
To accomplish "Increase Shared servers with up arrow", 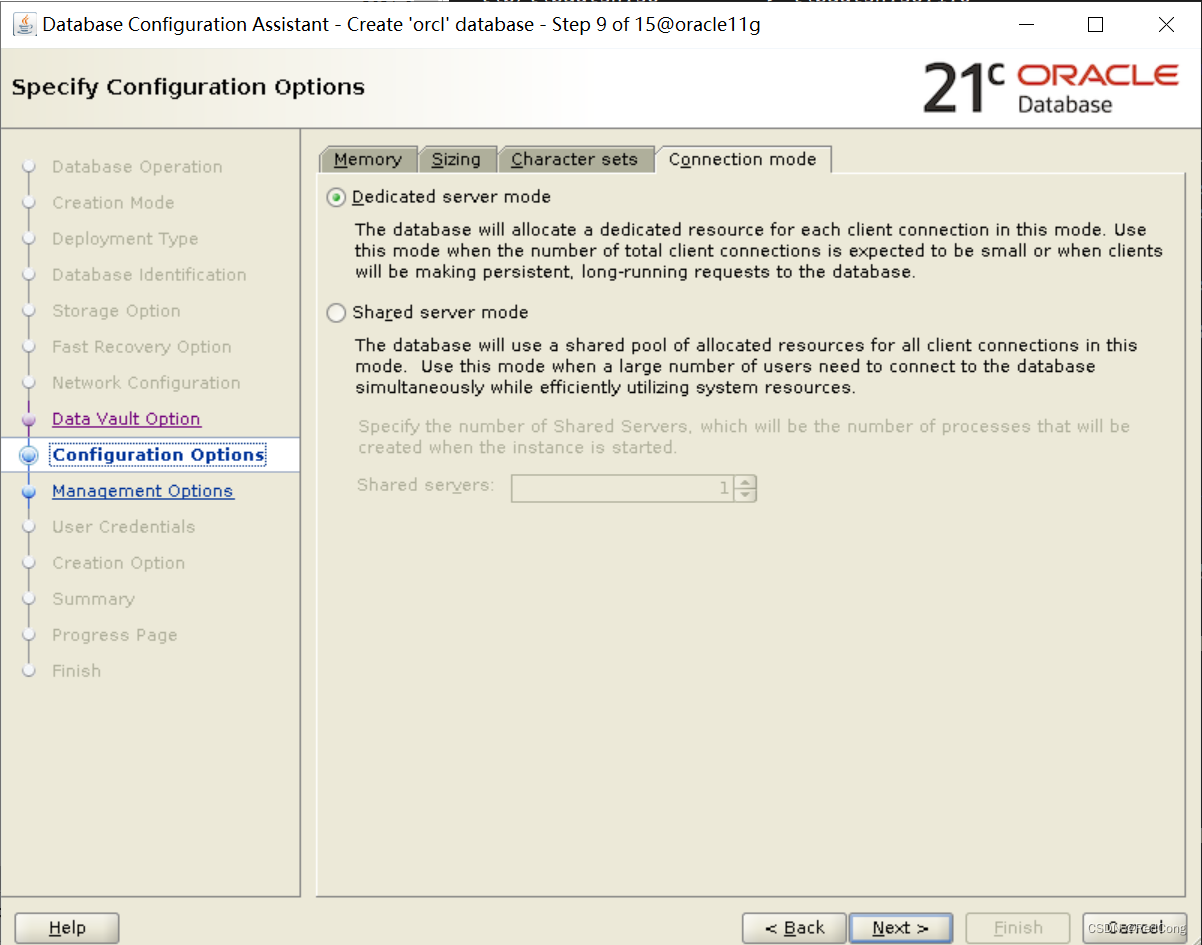I will (x=746, y=481).
